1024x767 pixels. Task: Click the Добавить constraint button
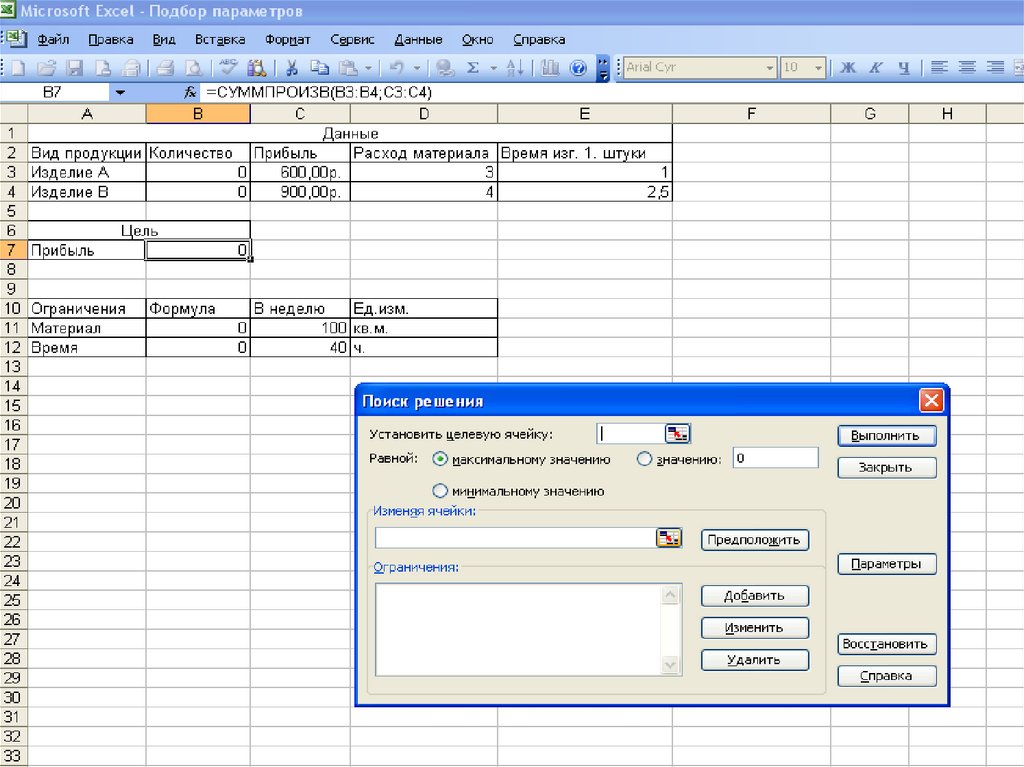[x=754, y=596]
